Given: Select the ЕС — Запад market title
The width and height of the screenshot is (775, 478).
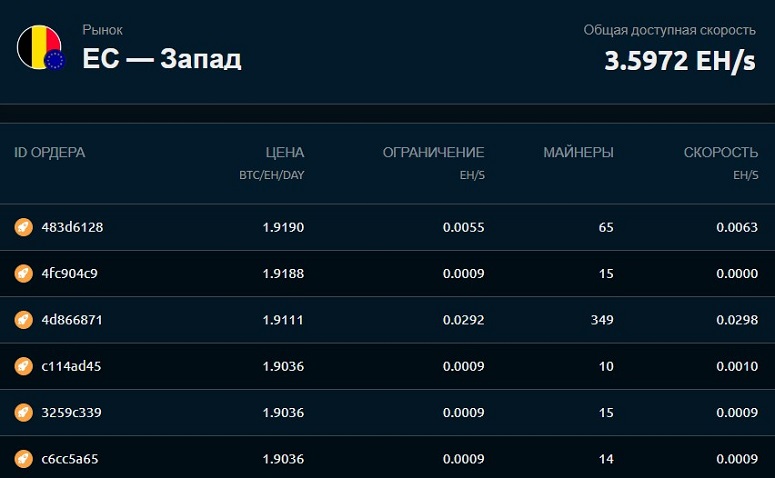Looking at the screenshot, I should click(x=162, y=58).
